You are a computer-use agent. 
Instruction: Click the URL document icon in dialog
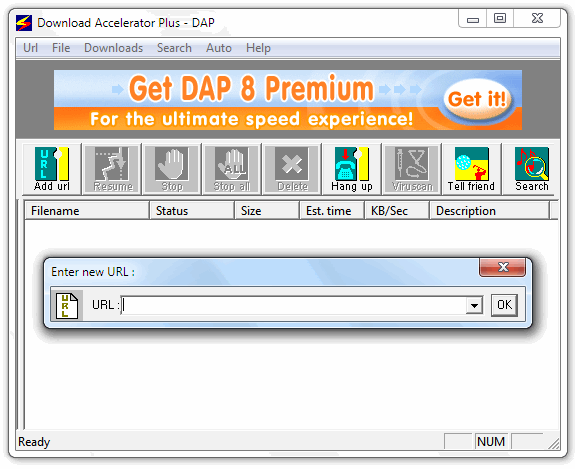(x=66, y=305)
